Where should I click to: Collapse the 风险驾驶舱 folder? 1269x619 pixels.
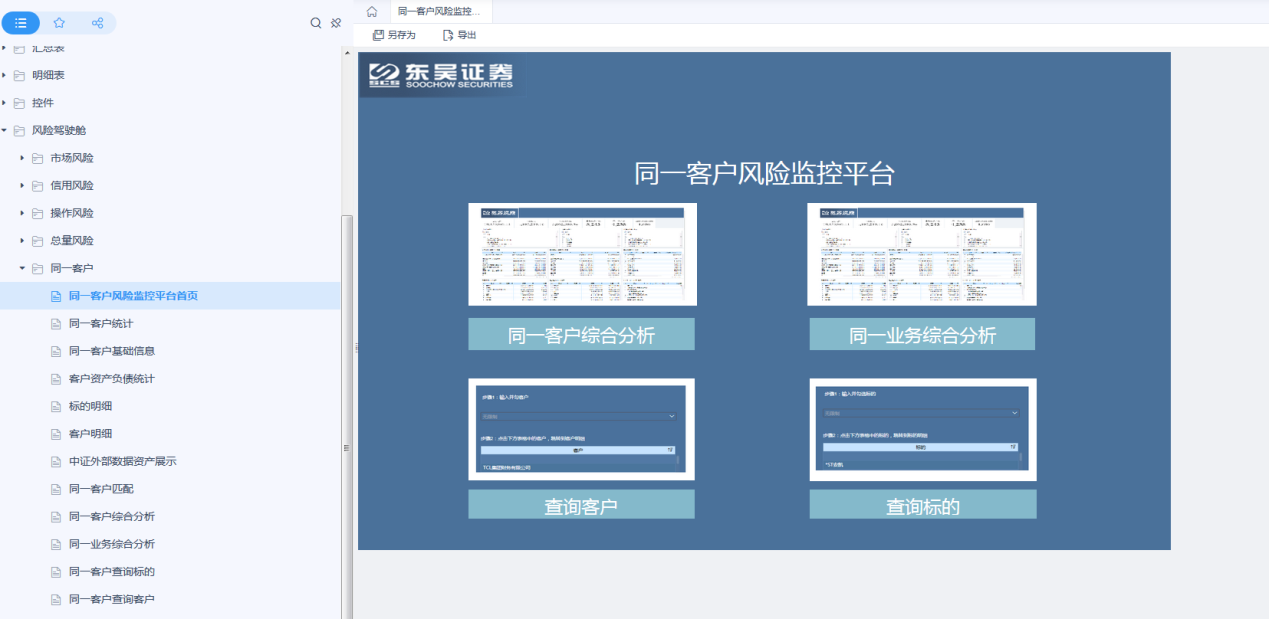[x=5, y=131]
